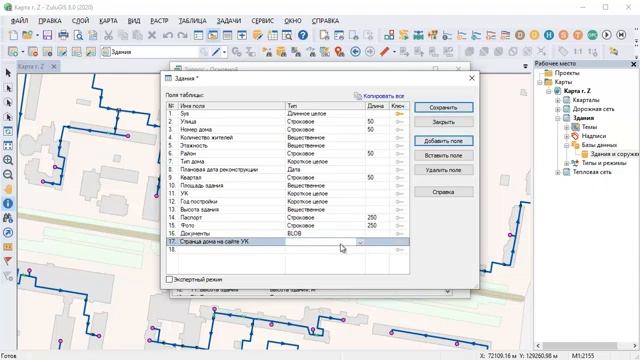Screen dimensions: 640x360
Task: Click the blue H circle icon
Action: point(549,35)
